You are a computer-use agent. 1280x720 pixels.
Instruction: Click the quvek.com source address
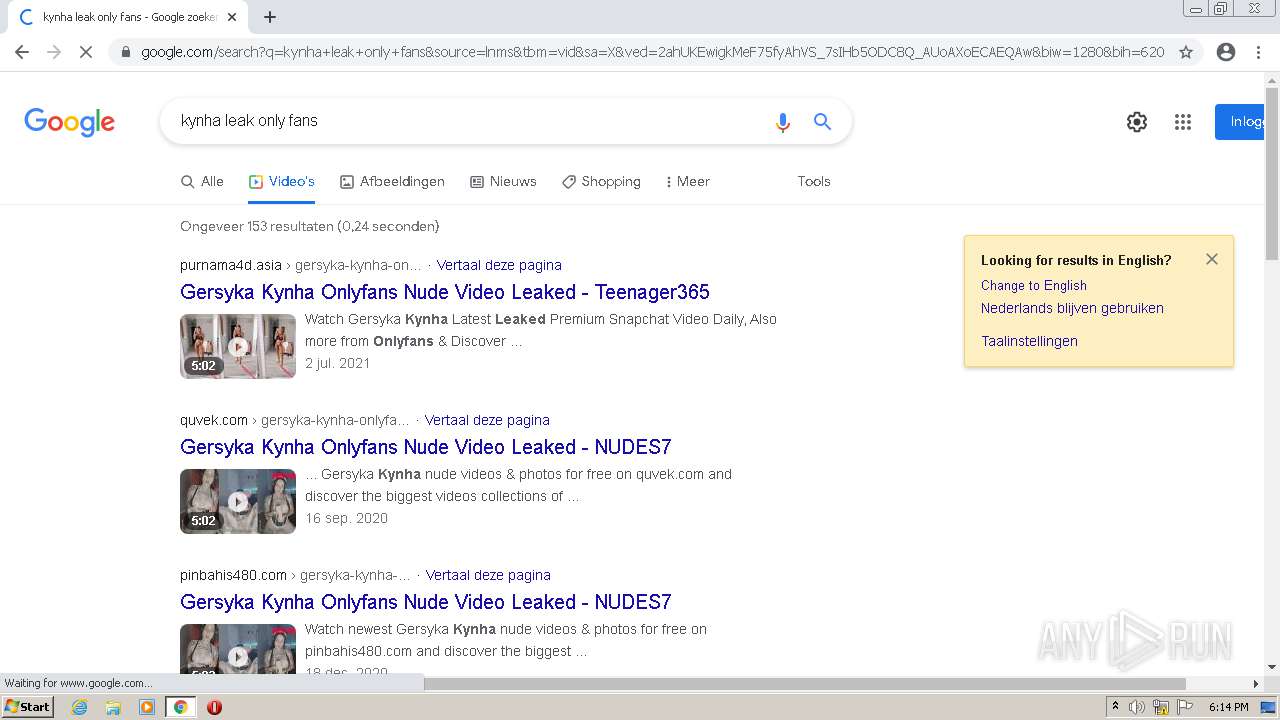point(214,420)
